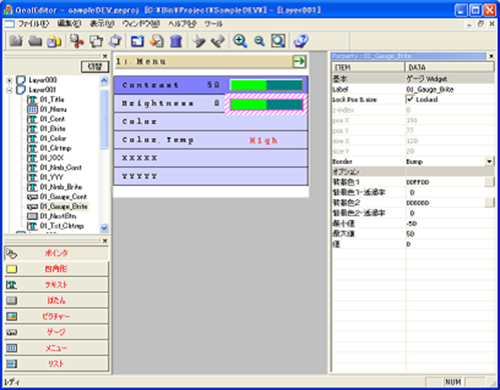Viewport: 500px width, 390px height.
Task: Close the layer tree panel with its X
Action: (x=105, y=56)
